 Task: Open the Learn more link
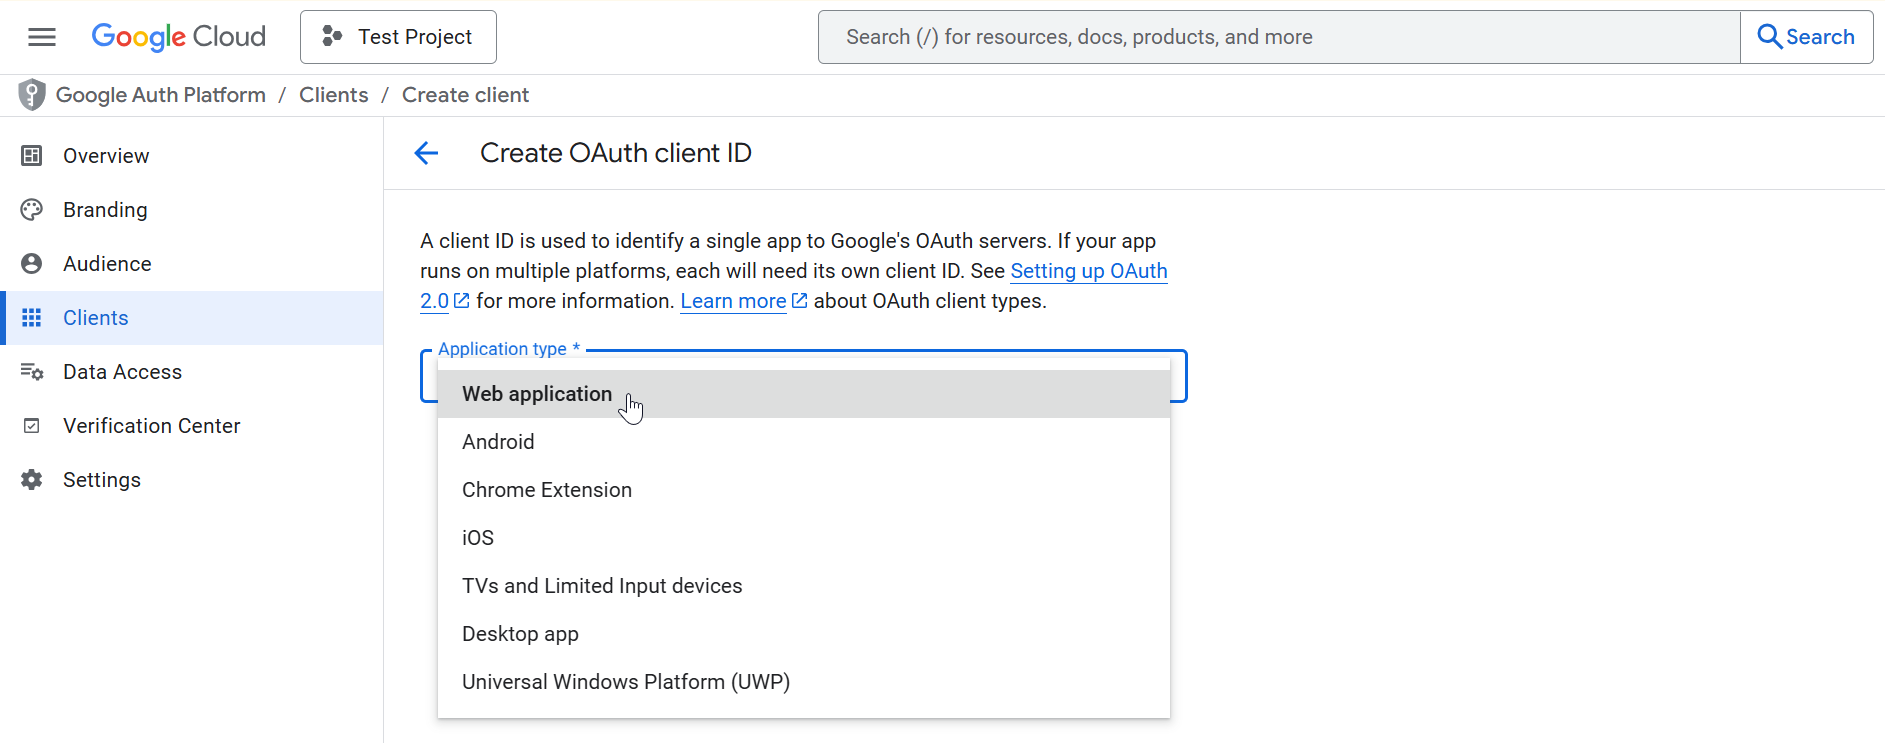coord(733,301)
